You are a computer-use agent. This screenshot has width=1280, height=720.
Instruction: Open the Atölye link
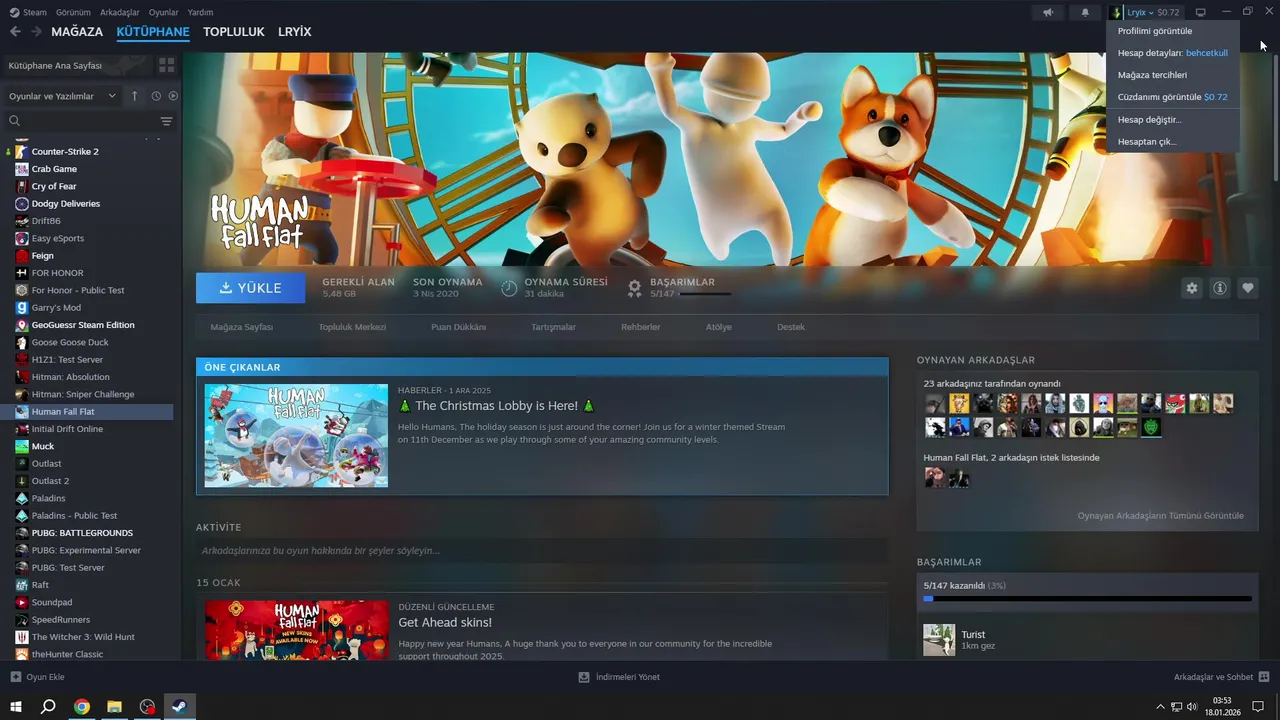718,327
